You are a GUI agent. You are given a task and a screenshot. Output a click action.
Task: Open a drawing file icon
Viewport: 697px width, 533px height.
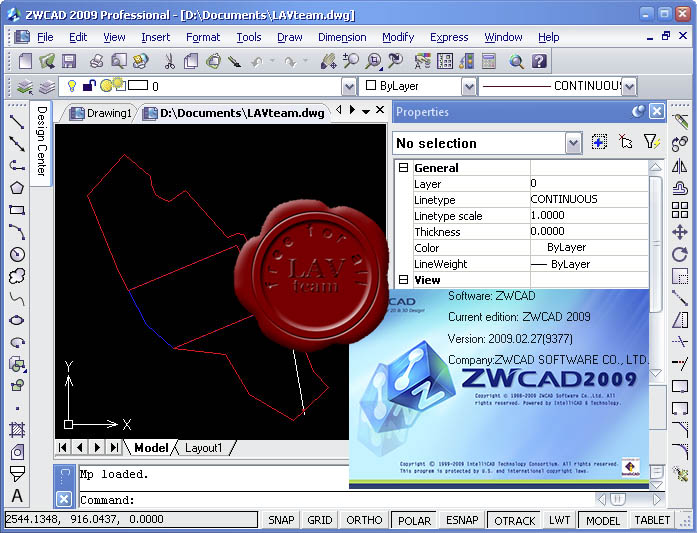(47, 61)
